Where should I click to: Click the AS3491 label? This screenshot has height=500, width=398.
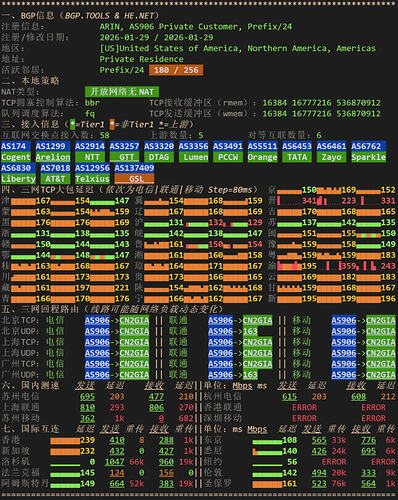(228, 146)
